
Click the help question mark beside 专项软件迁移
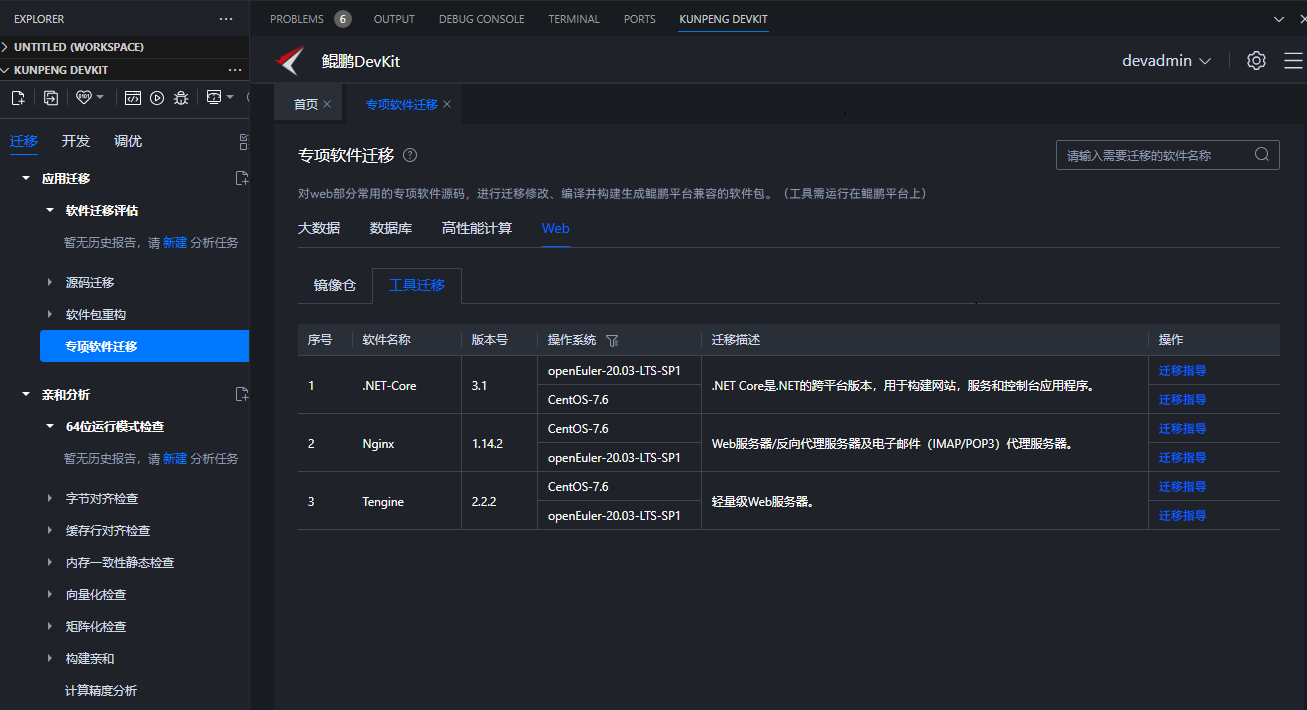pyautogui.click(x=410, y=155)
